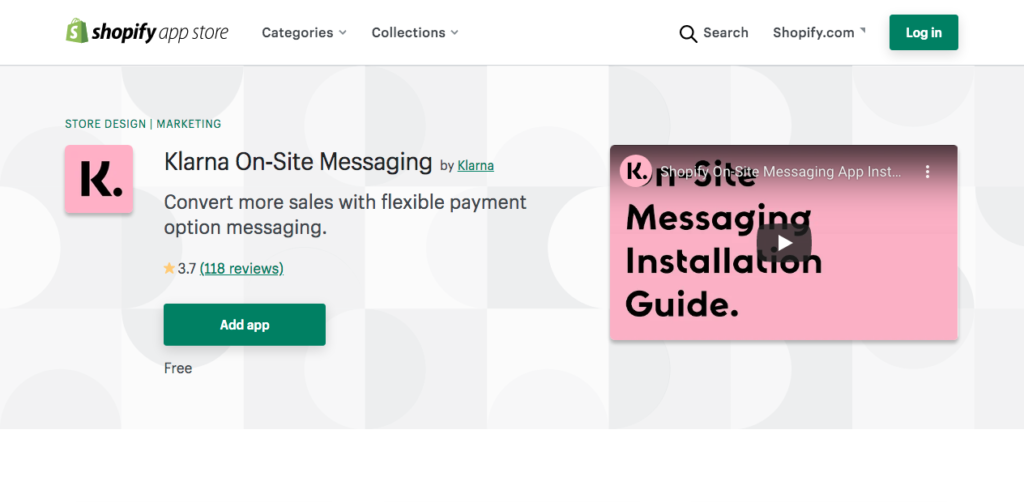The height and width of the screenshot is (502, 1024).
Task: Open the video more options menu
Action: (927, 172)
